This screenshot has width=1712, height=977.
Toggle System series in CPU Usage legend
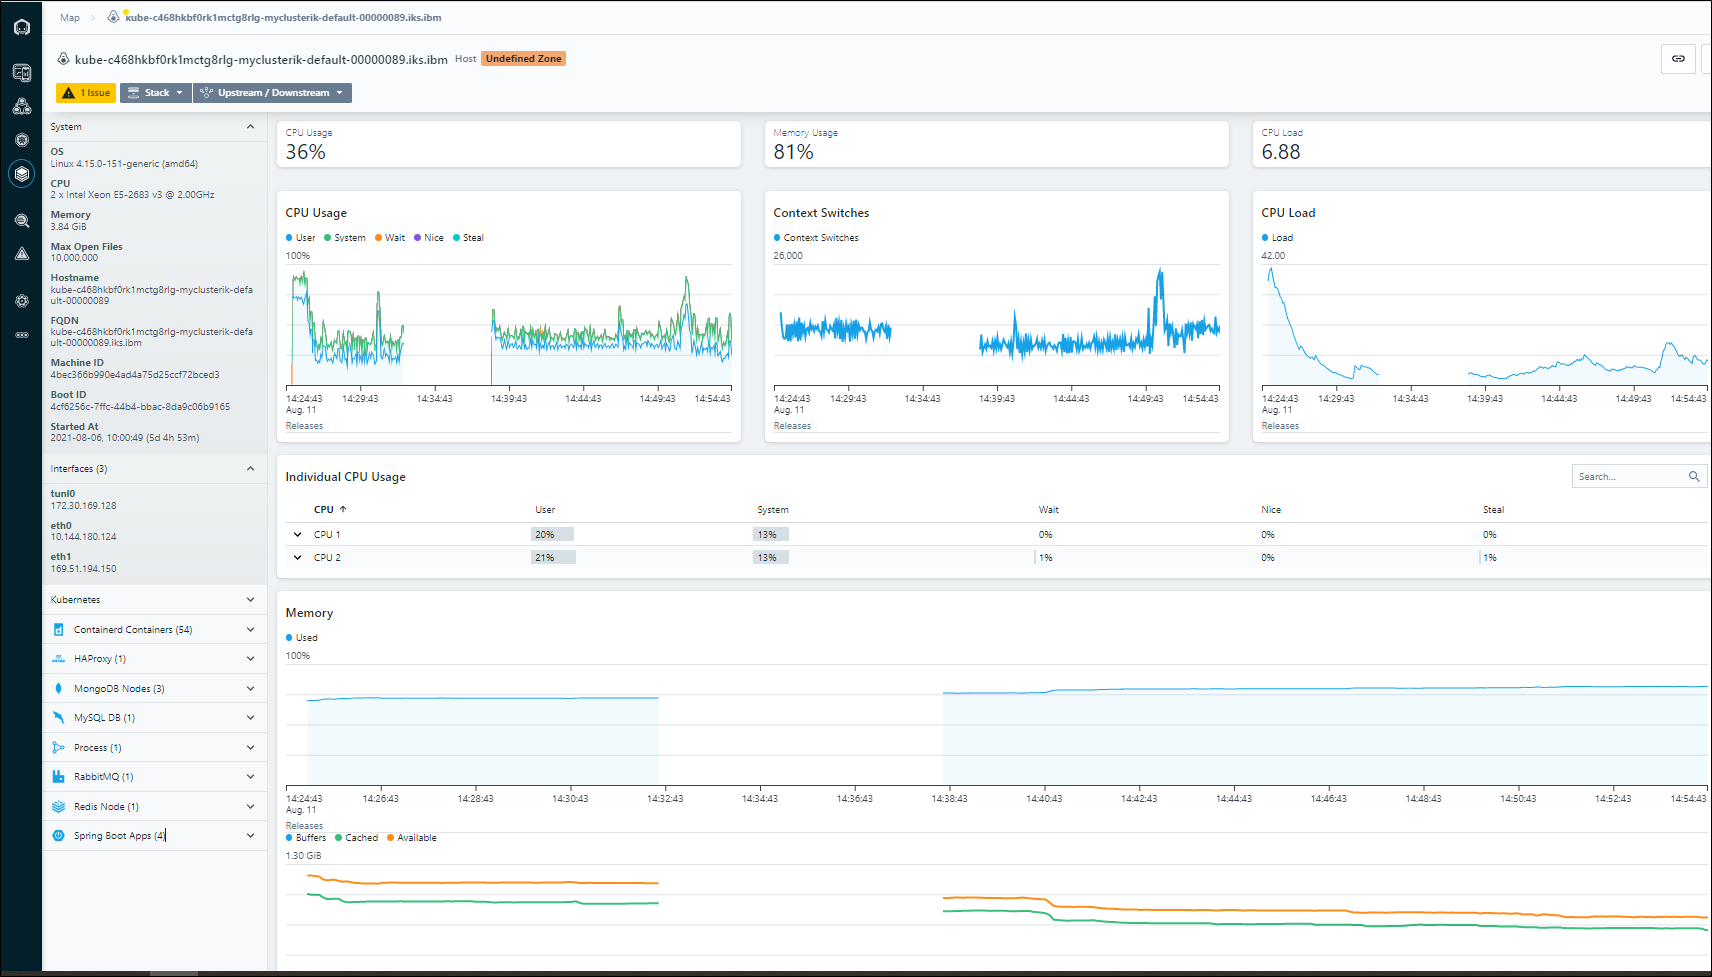[x=345, y=238]
